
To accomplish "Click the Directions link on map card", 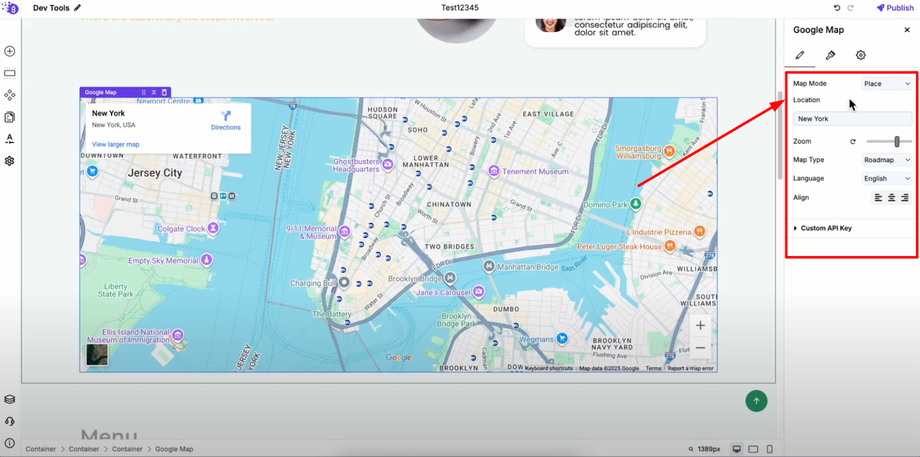I will tap(226, 120).
